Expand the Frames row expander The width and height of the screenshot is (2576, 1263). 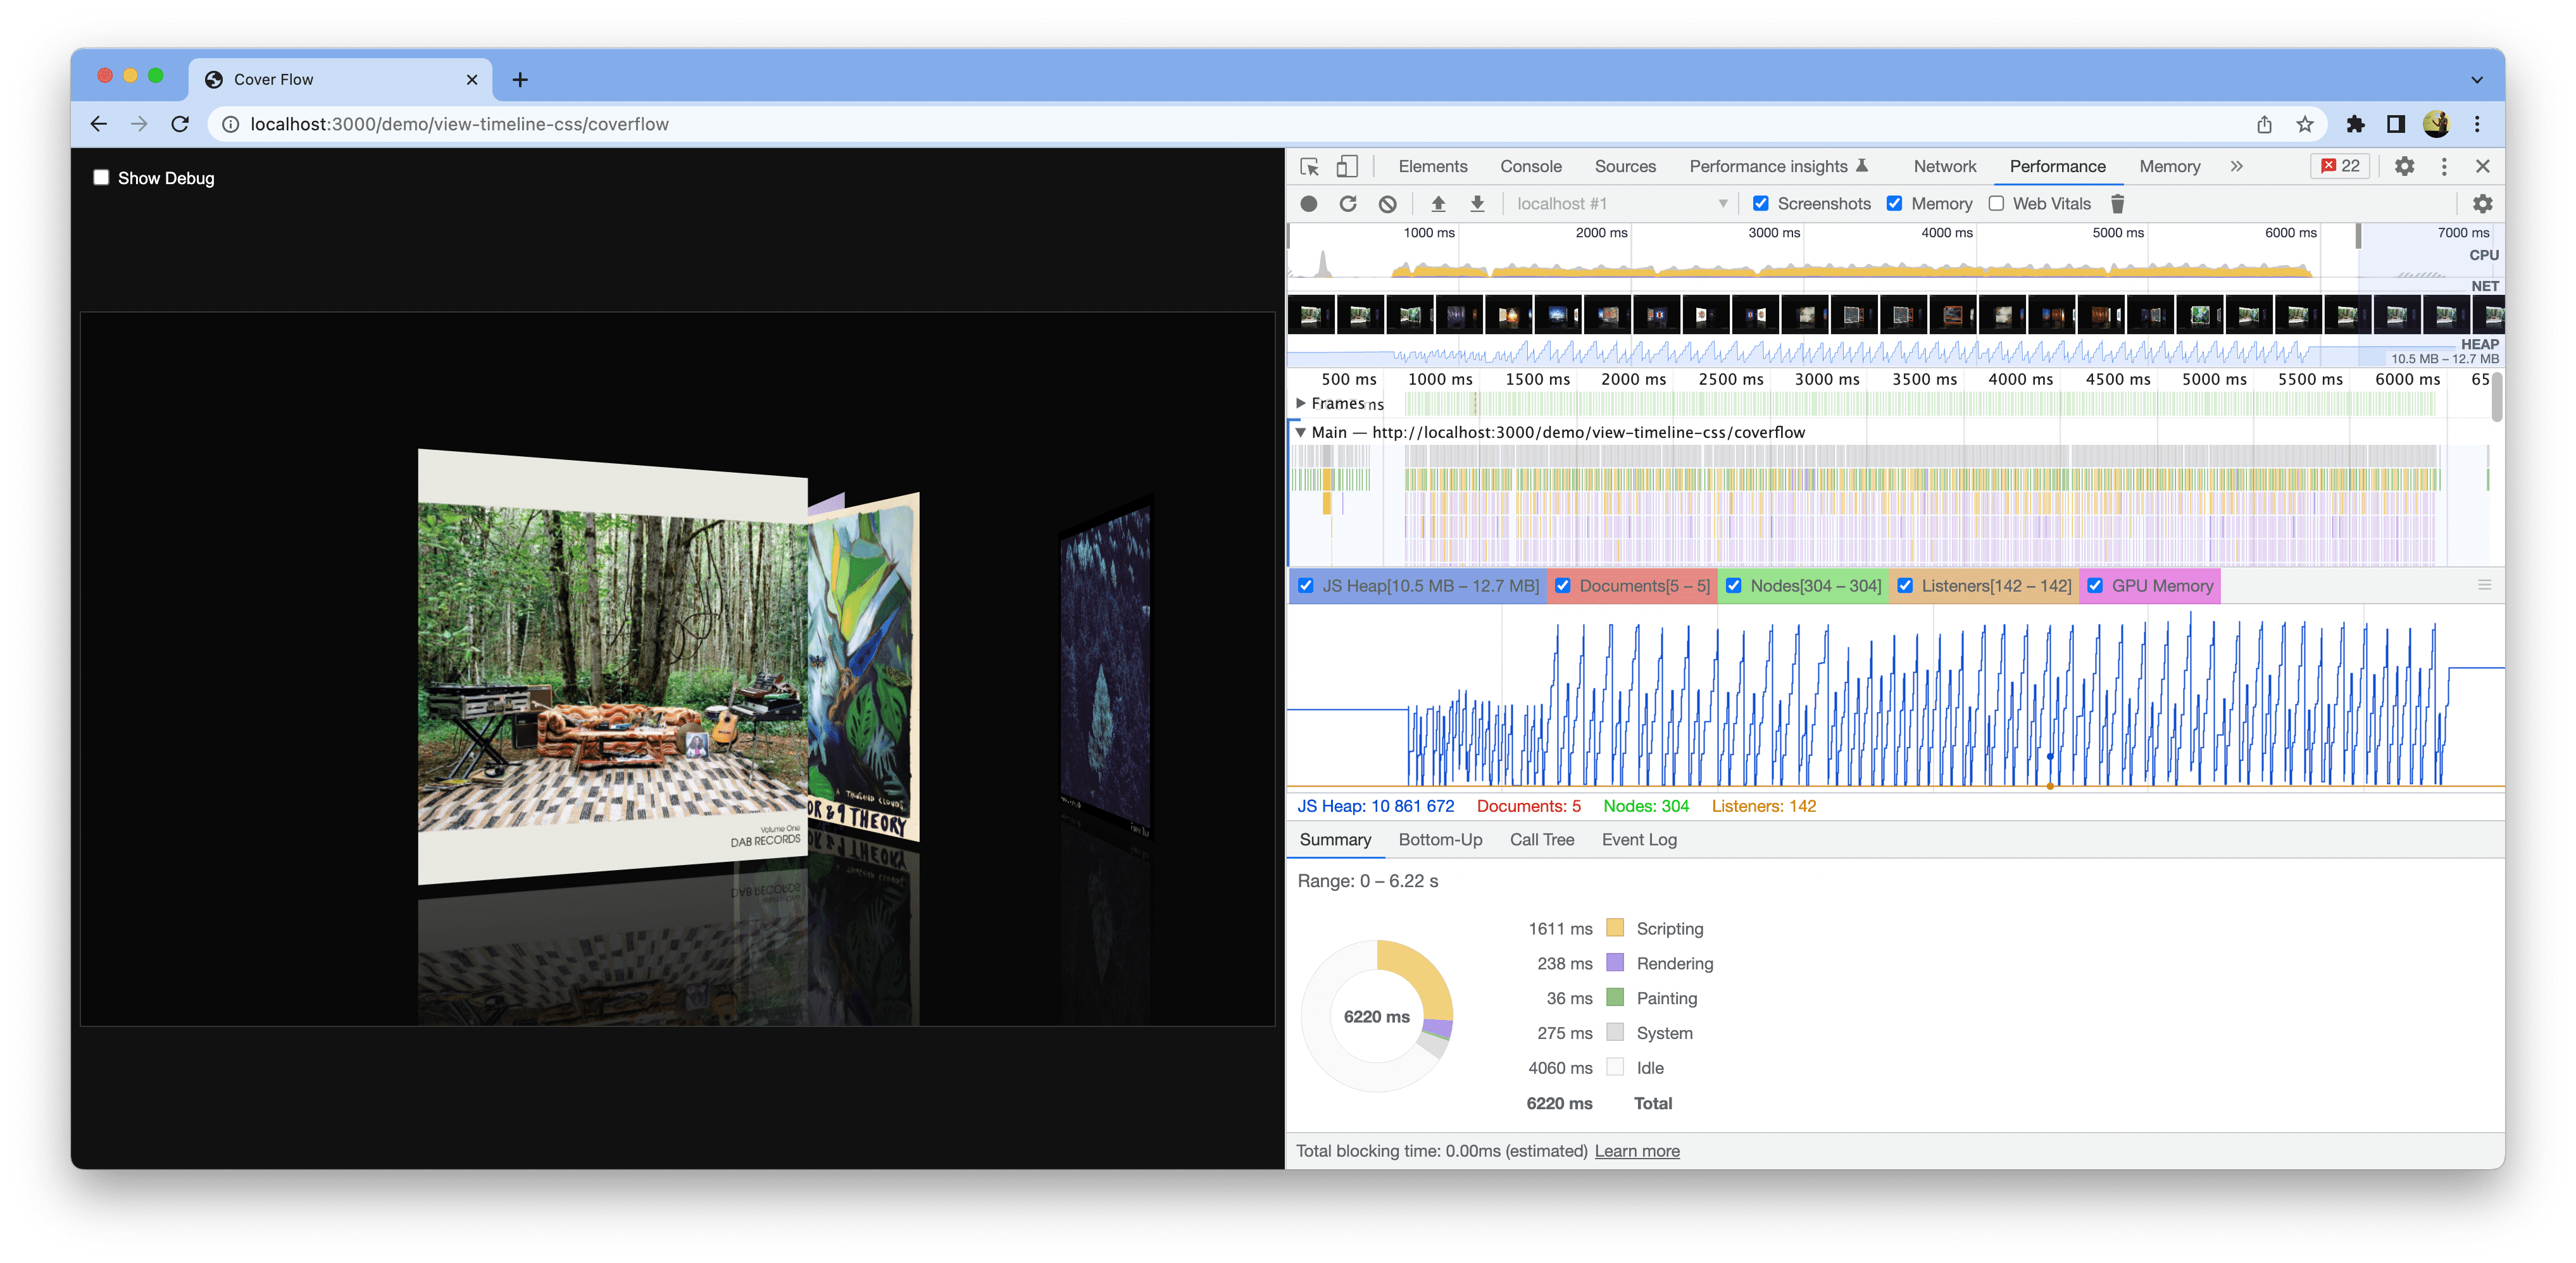pyautogui.click(x=1303, y=404)
